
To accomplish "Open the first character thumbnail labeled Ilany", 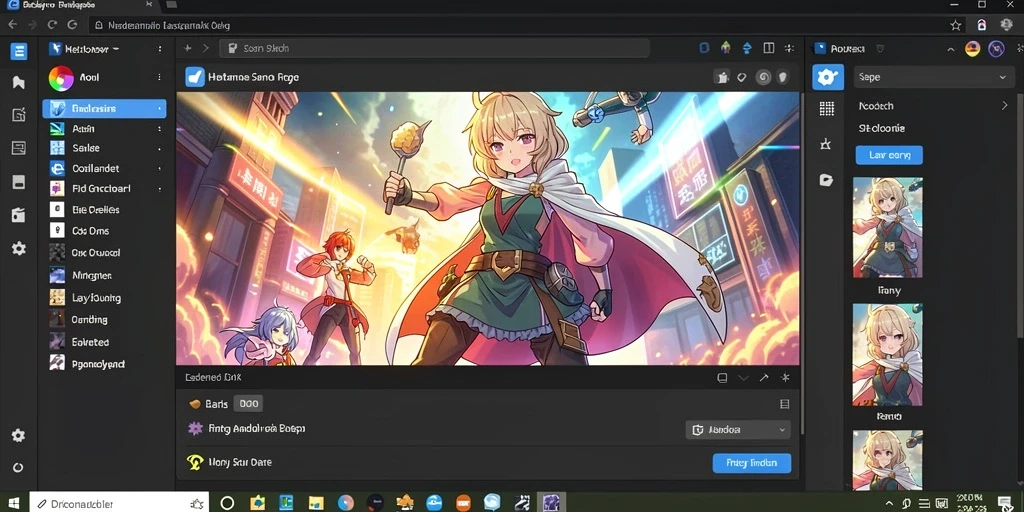I will coord(888,228).
